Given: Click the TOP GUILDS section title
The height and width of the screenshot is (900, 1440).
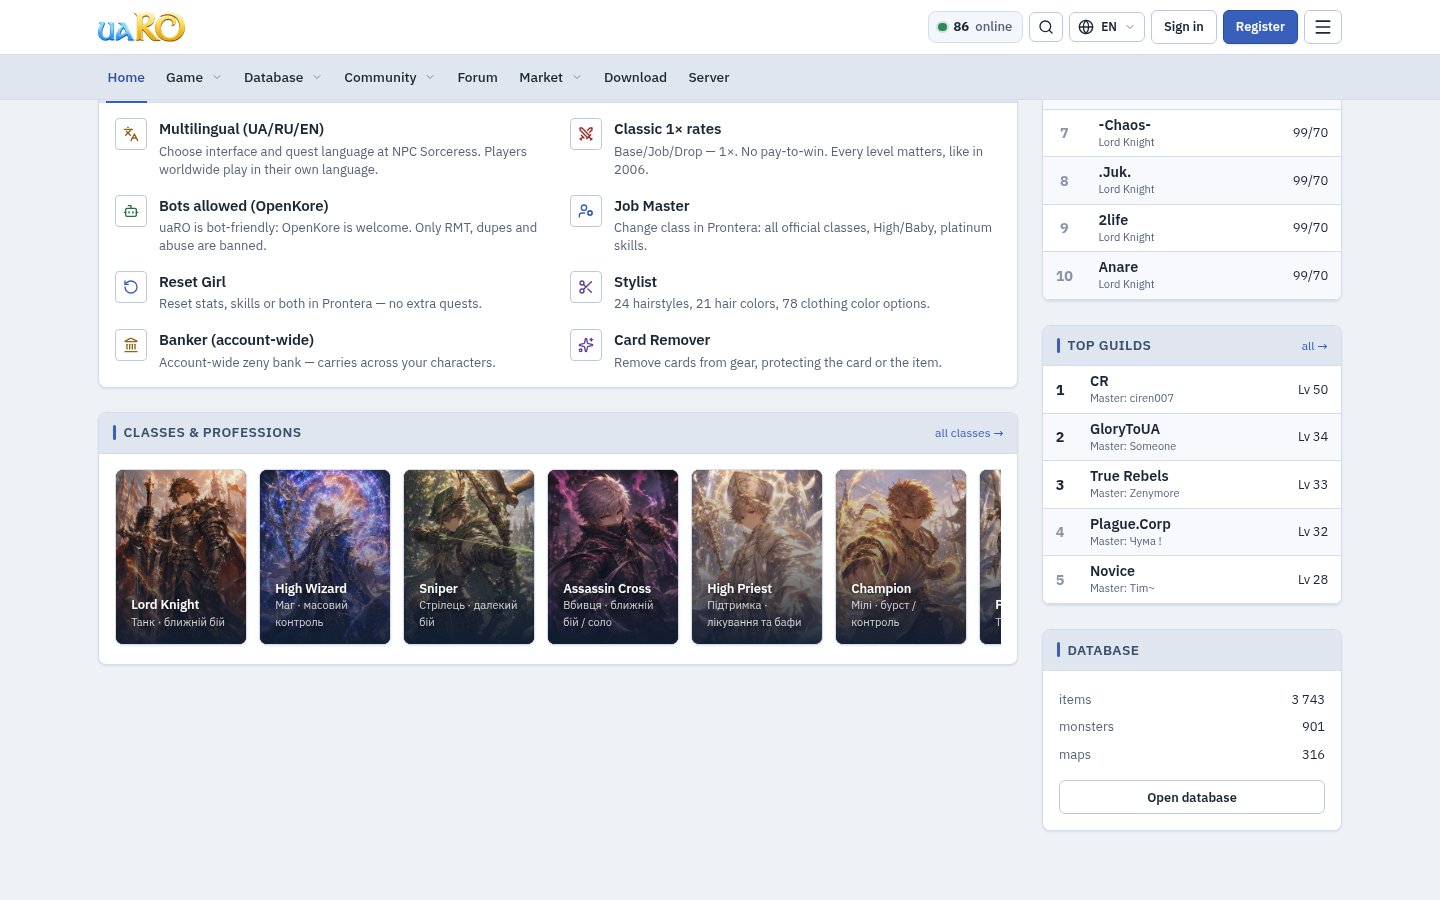Looking at the screenshot, I should [x=1109, y=346].
